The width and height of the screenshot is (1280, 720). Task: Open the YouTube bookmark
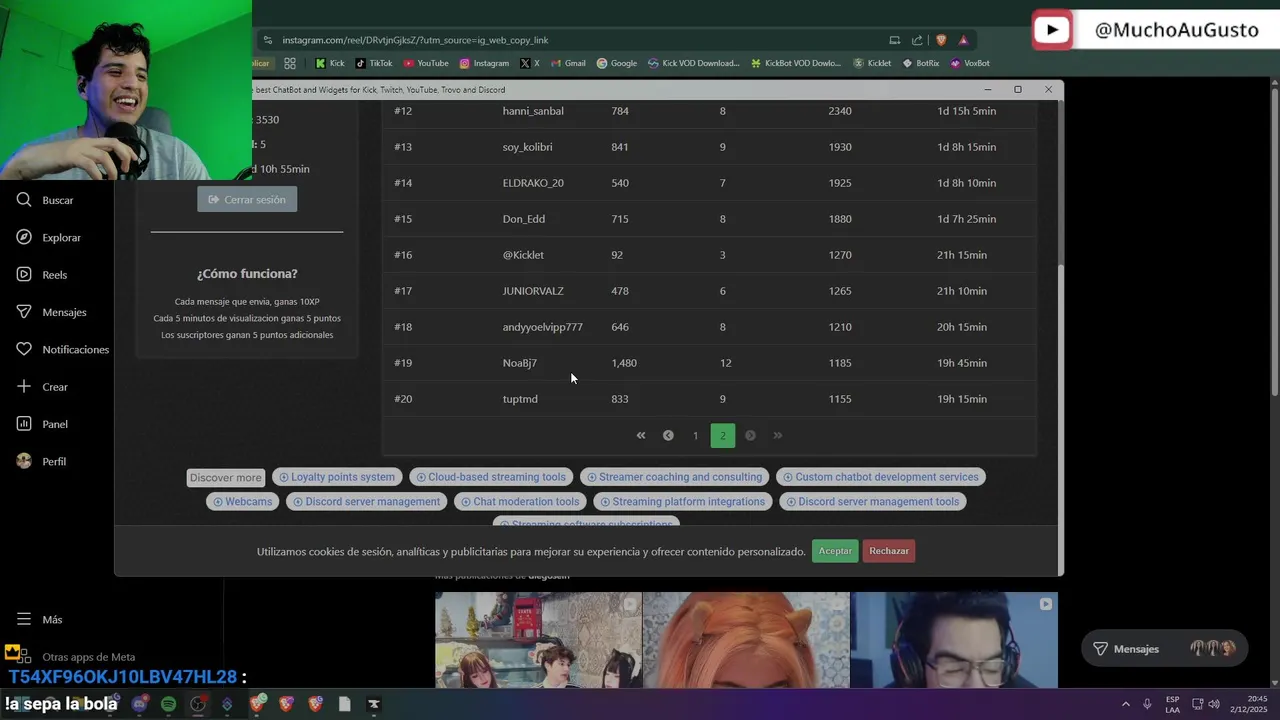[x=426, y=63]
